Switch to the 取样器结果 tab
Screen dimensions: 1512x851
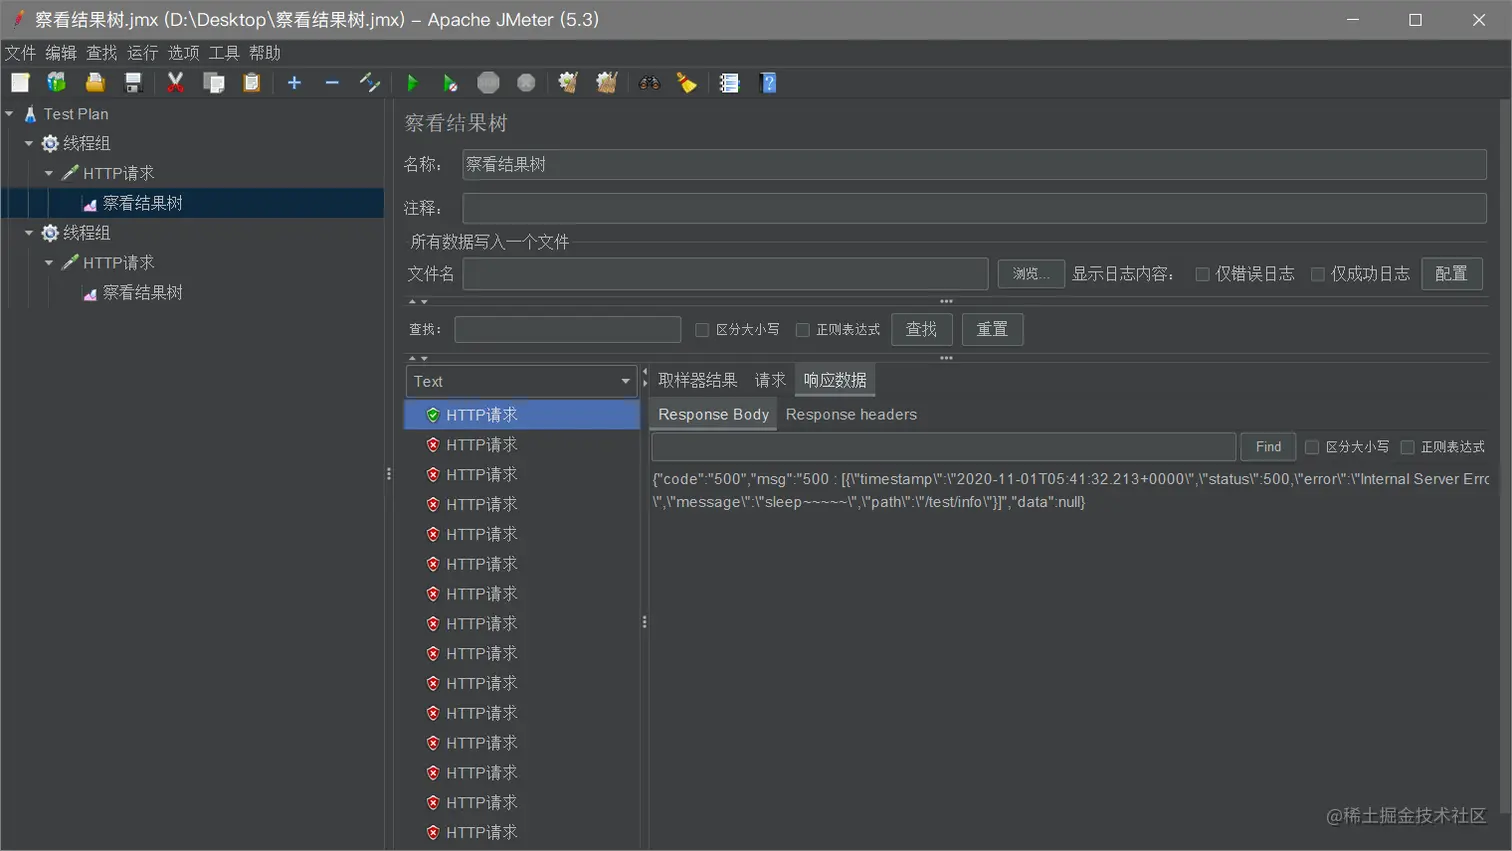[x=698, y=380]
